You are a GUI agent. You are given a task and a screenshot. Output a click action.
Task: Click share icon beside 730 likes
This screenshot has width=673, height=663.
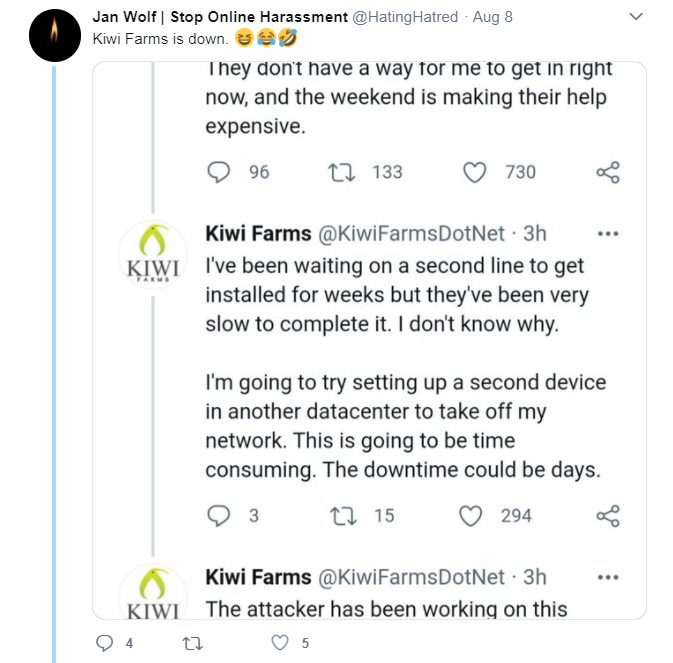[608, 173]
